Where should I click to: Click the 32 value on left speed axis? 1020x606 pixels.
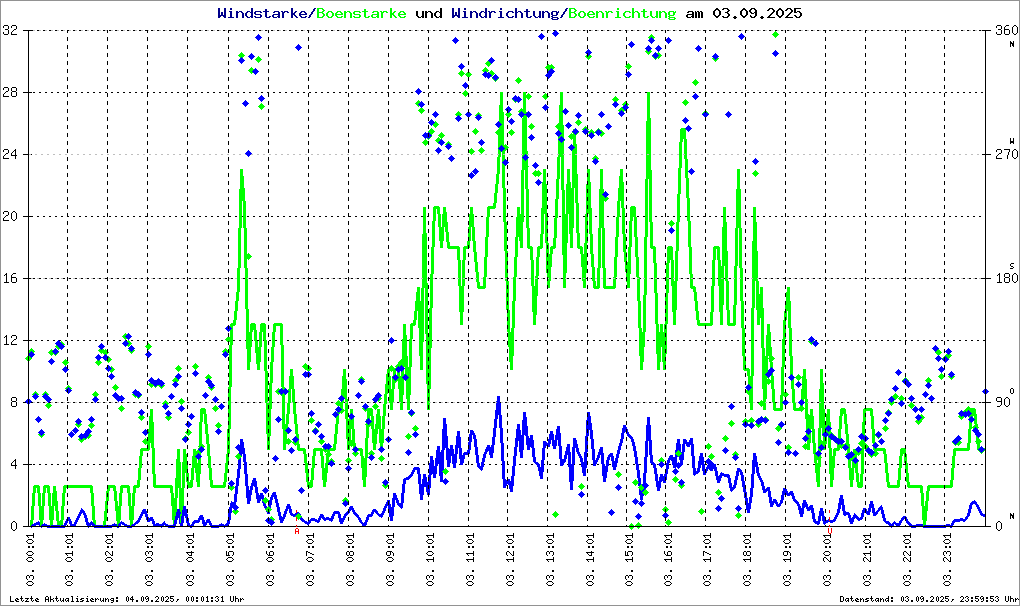[11, 31]
